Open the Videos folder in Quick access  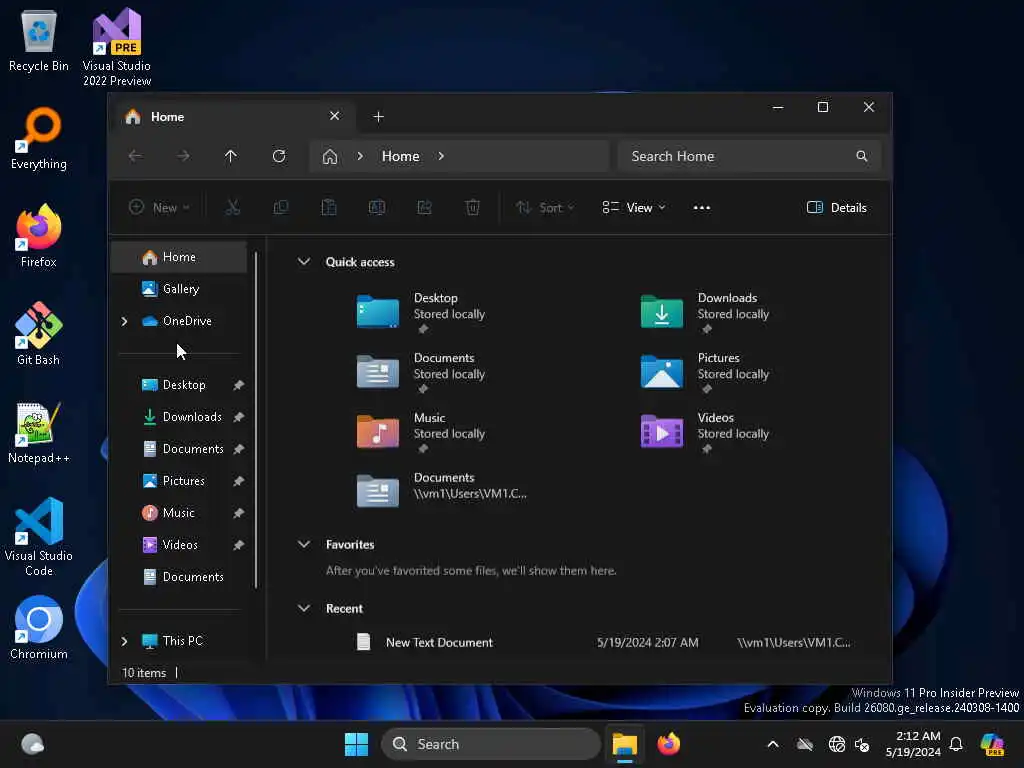click(x=705, y=432)
